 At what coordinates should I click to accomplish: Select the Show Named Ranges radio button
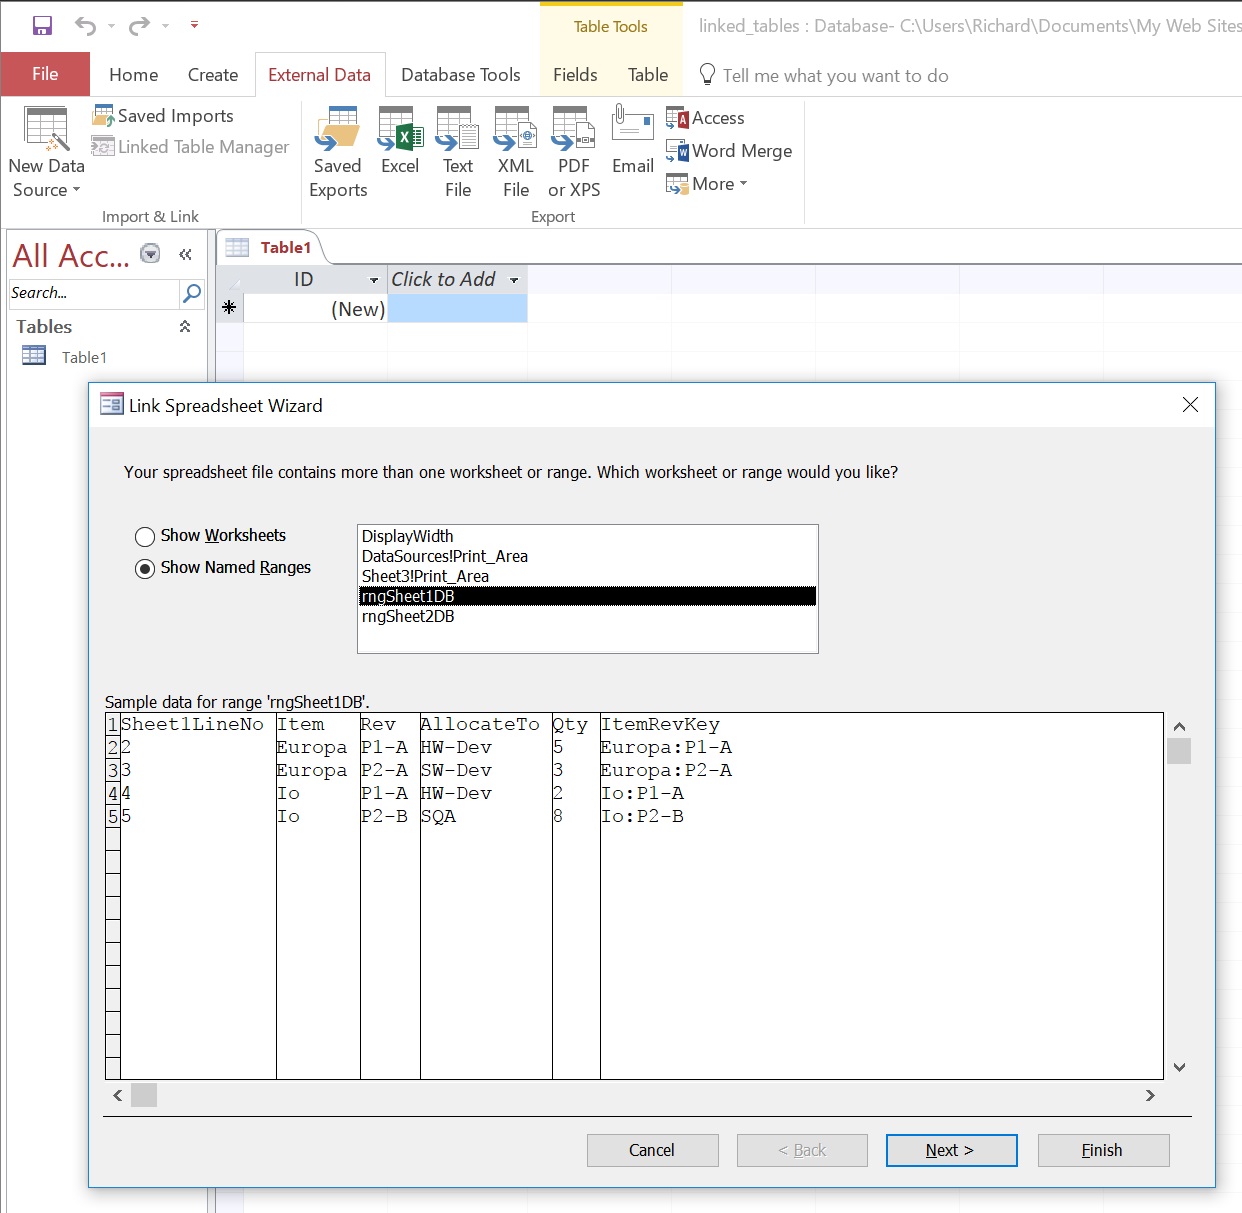(x=145, y=569)
